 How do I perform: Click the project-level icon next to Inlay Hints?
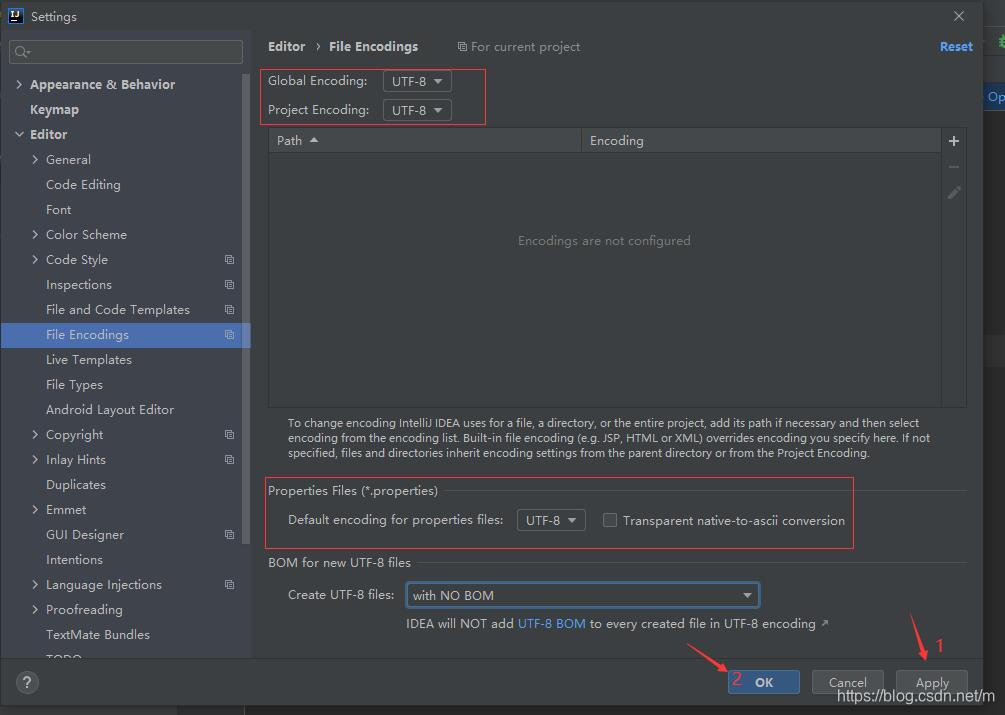pos(229,459)
